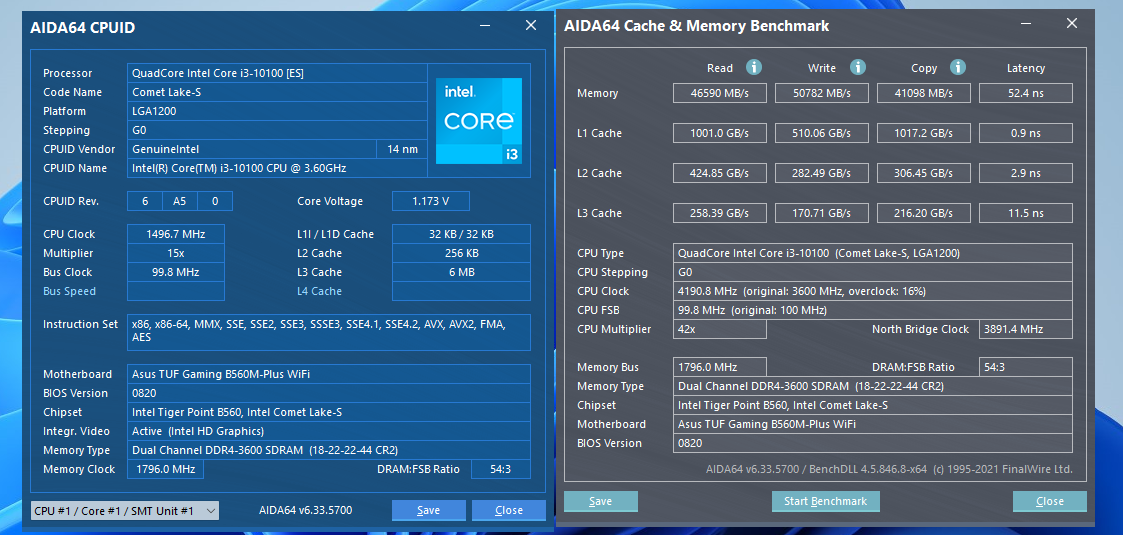Click the L1 Cache Write value 510.06 GB/s
Image resolution: width=1123 pixels, height=535 pixels.
point(821,133)
